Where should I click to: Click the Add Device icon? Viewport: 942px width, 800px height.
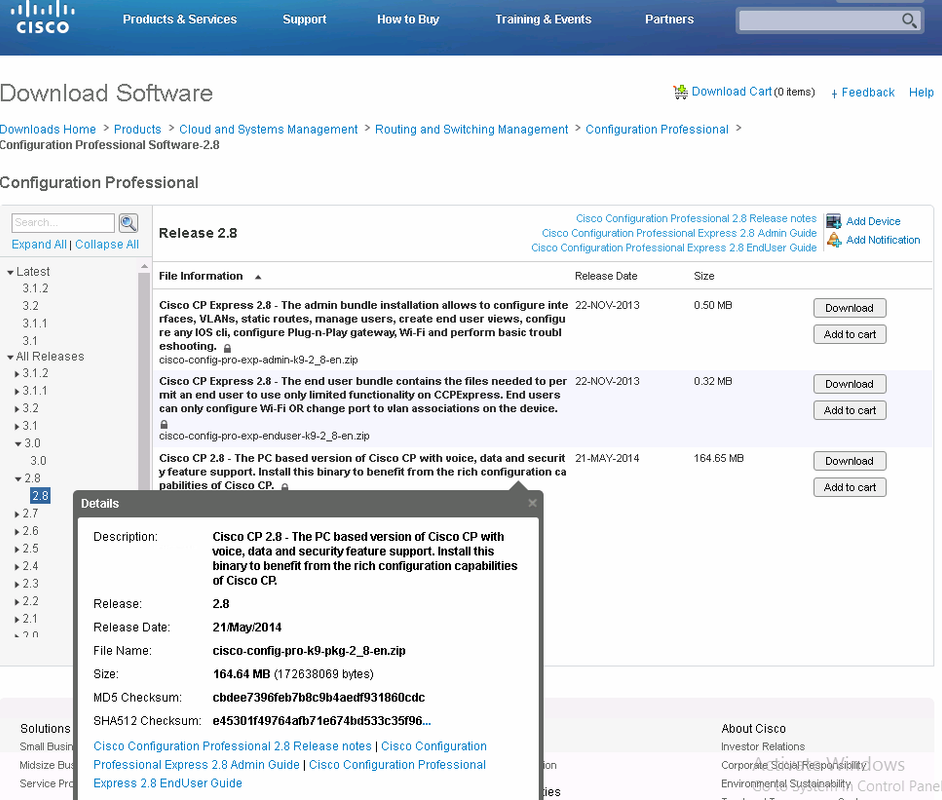tap(833, 221)
